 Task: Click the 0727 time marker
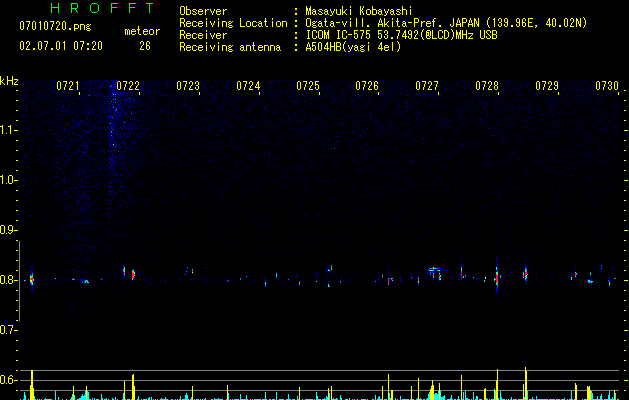[x=427, y=86]
